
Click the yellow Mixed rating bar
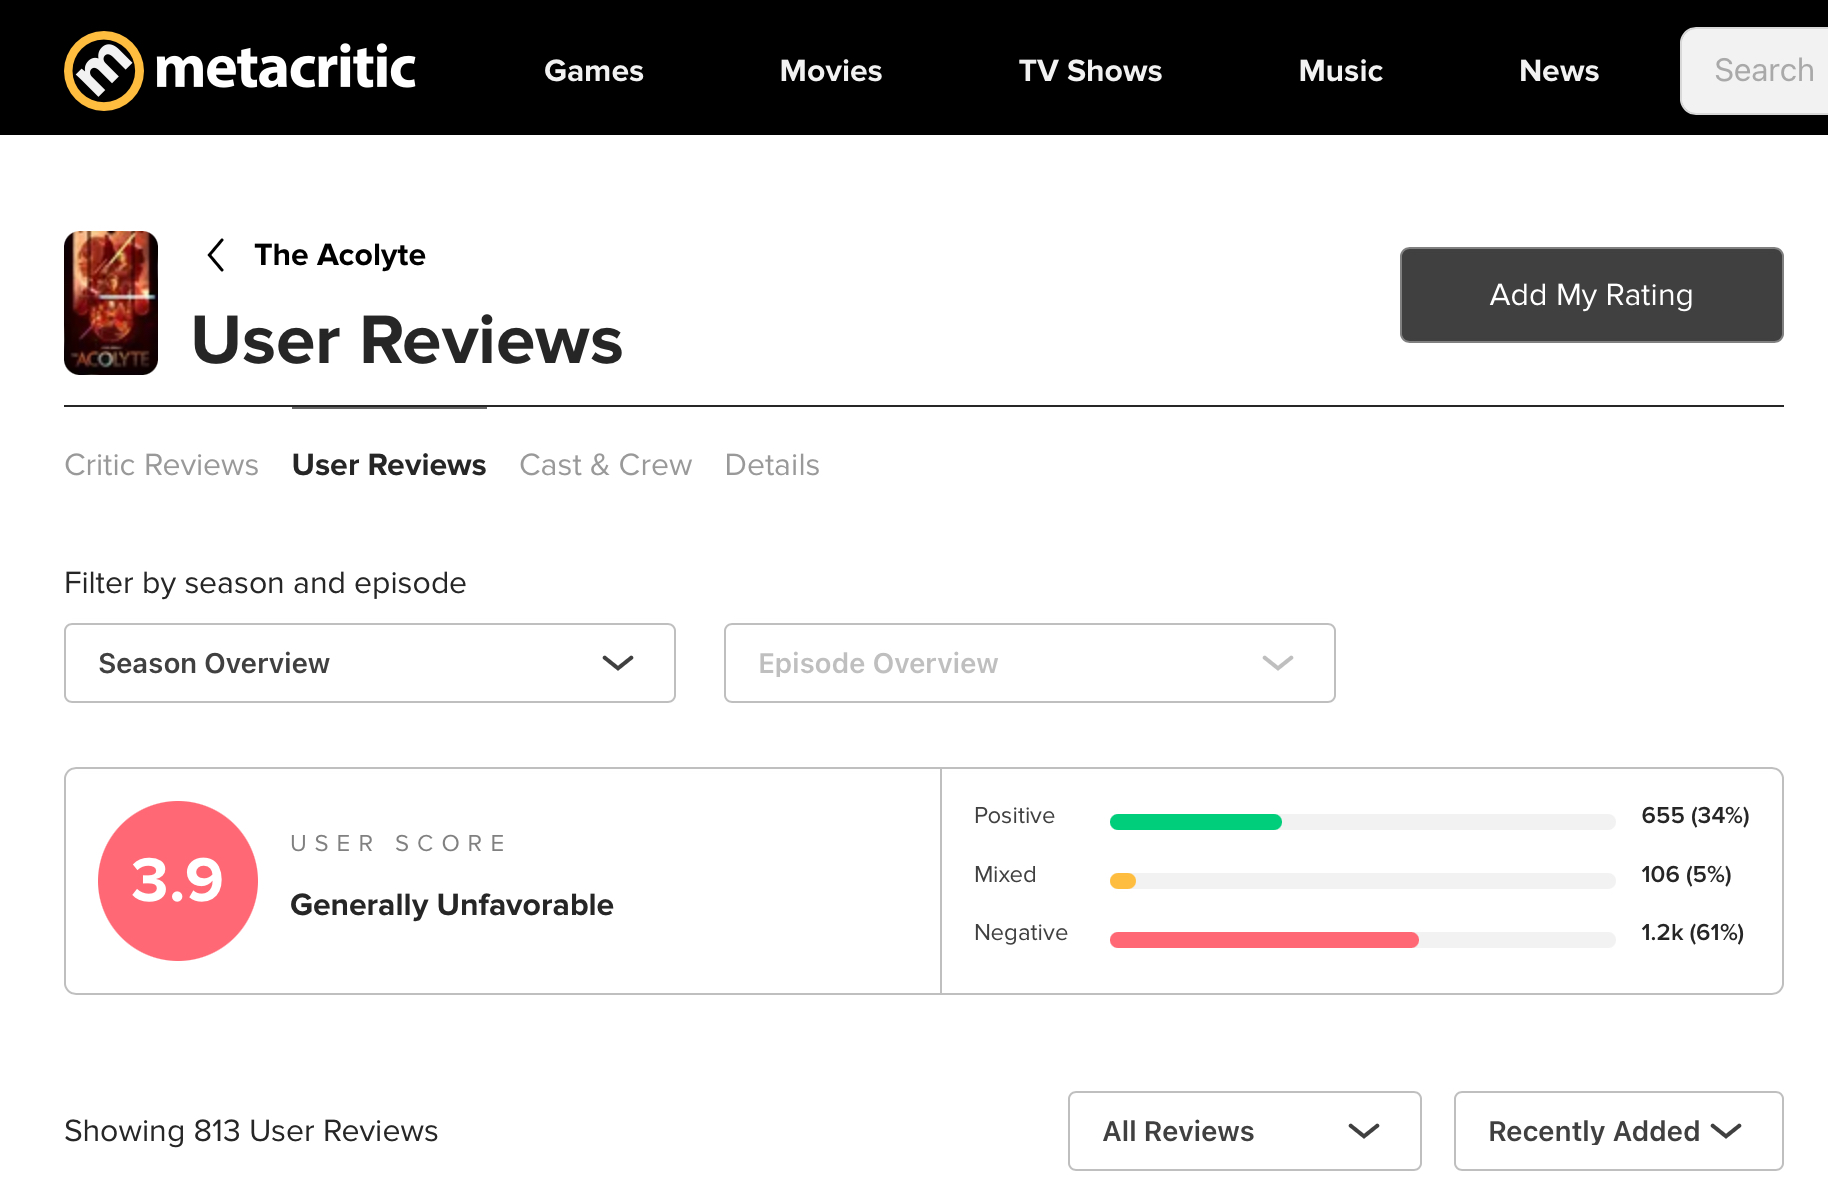[1123, 881]
